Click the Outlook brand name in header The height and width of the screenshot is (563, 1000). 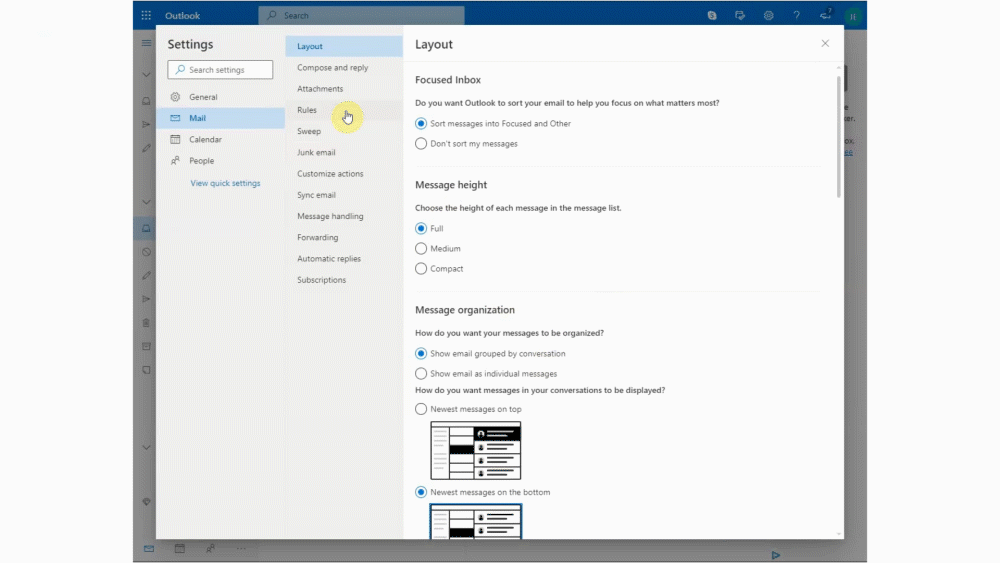[x=182, y=15]
